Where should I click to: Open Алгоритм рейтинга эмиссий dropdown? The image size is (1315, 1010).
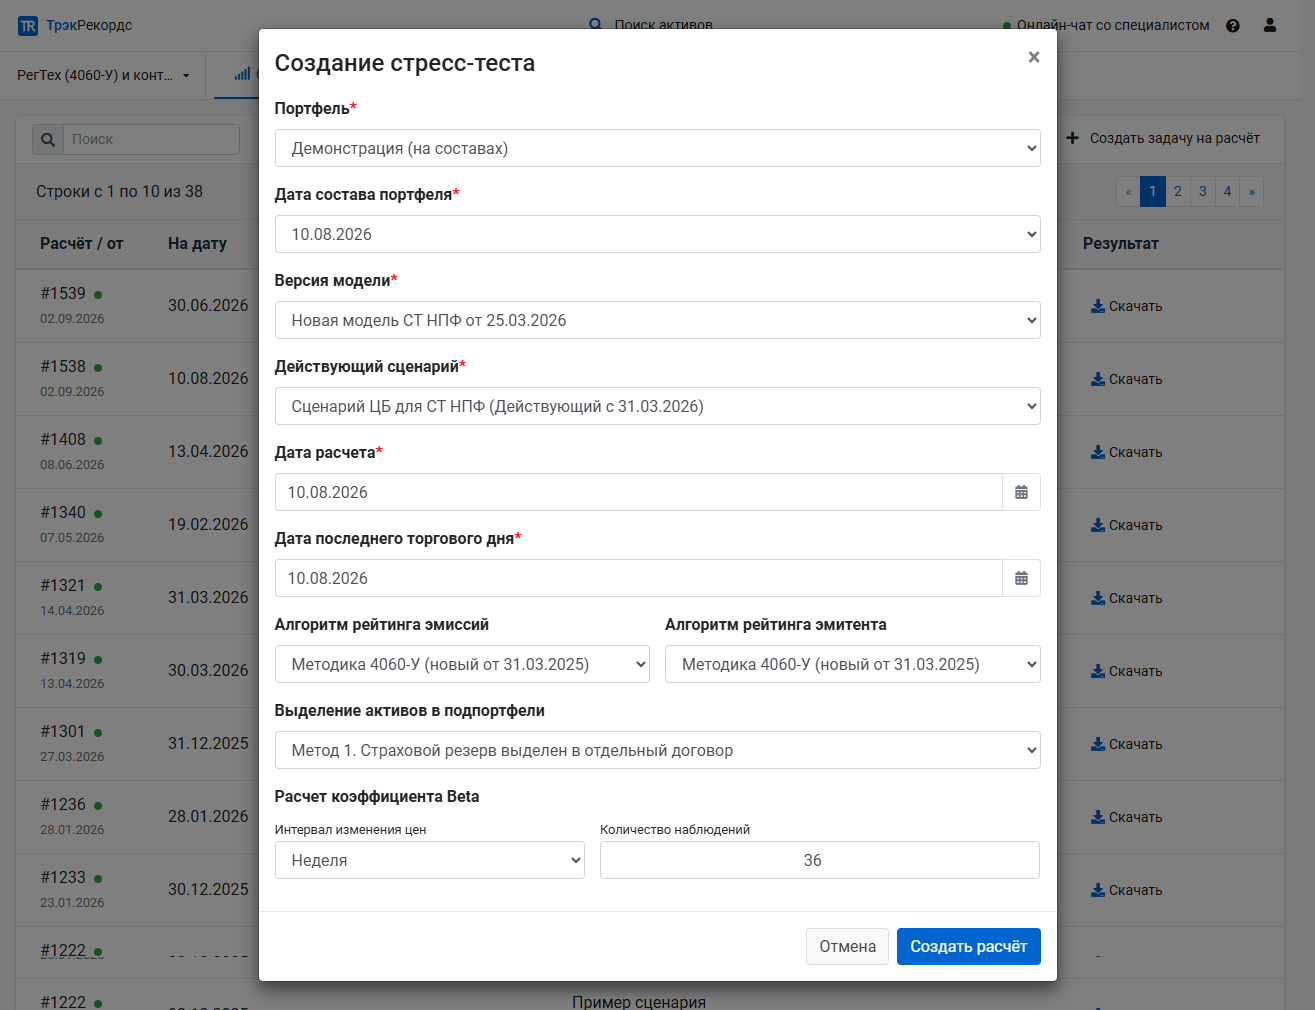pyautogui.click(x=462, y=664)
